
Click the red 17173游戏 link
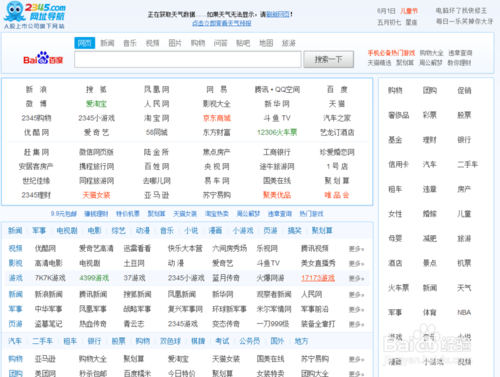[x=318, y=278]
